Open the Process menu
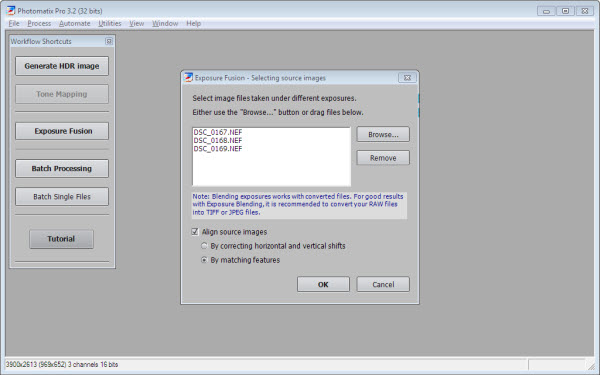This screenshot has width=600, height=375. pos(39,23)
